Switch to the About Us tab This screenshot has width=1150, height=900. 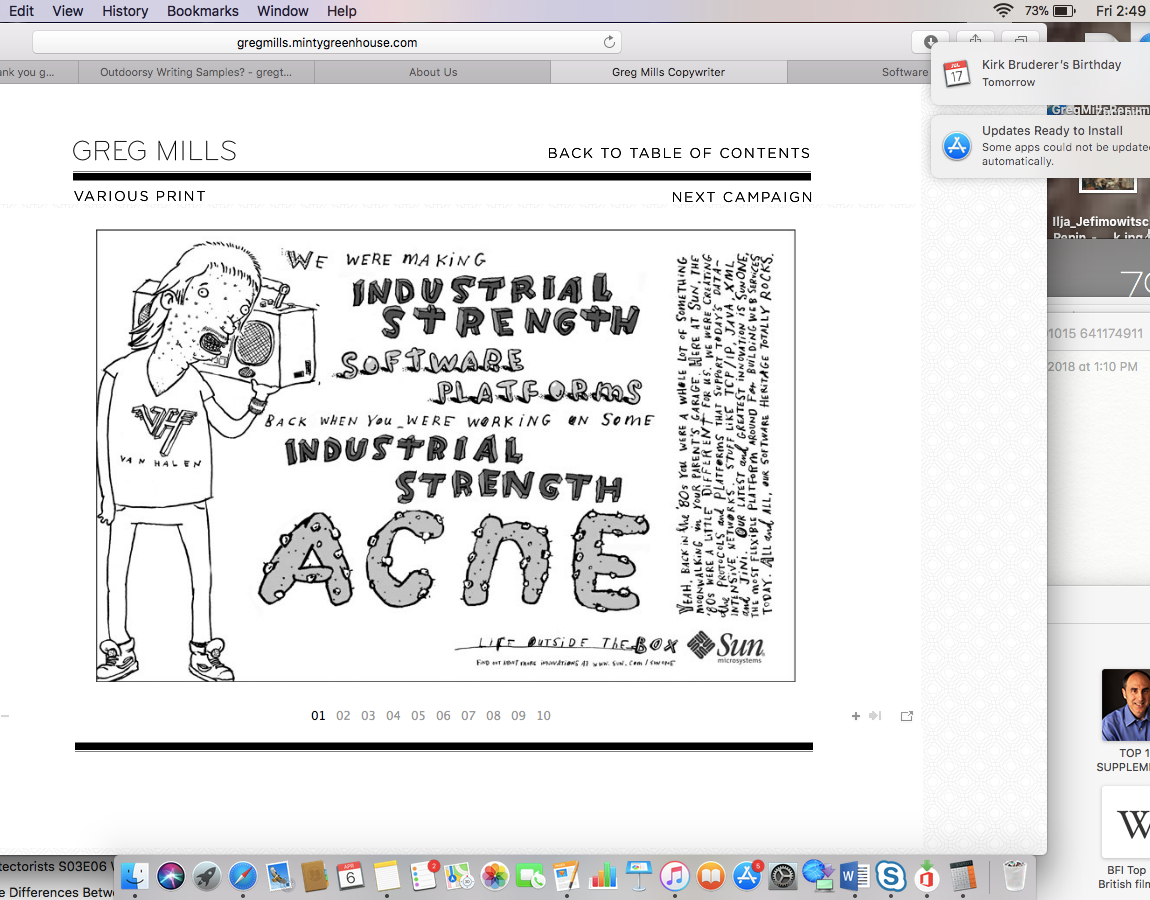pos(433,72)
